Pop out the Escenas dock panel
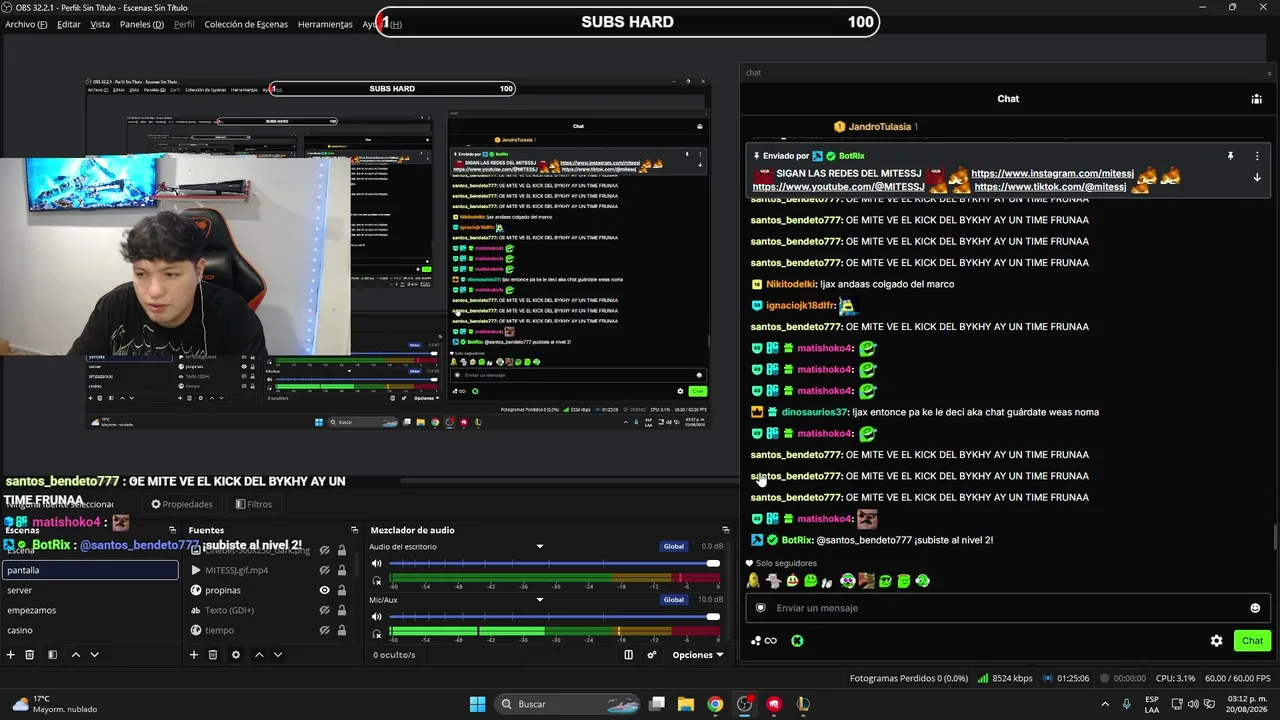Image resolution: width=1280 pixels, height=720 pixels. pyautogui.click(x=172, y=530)
